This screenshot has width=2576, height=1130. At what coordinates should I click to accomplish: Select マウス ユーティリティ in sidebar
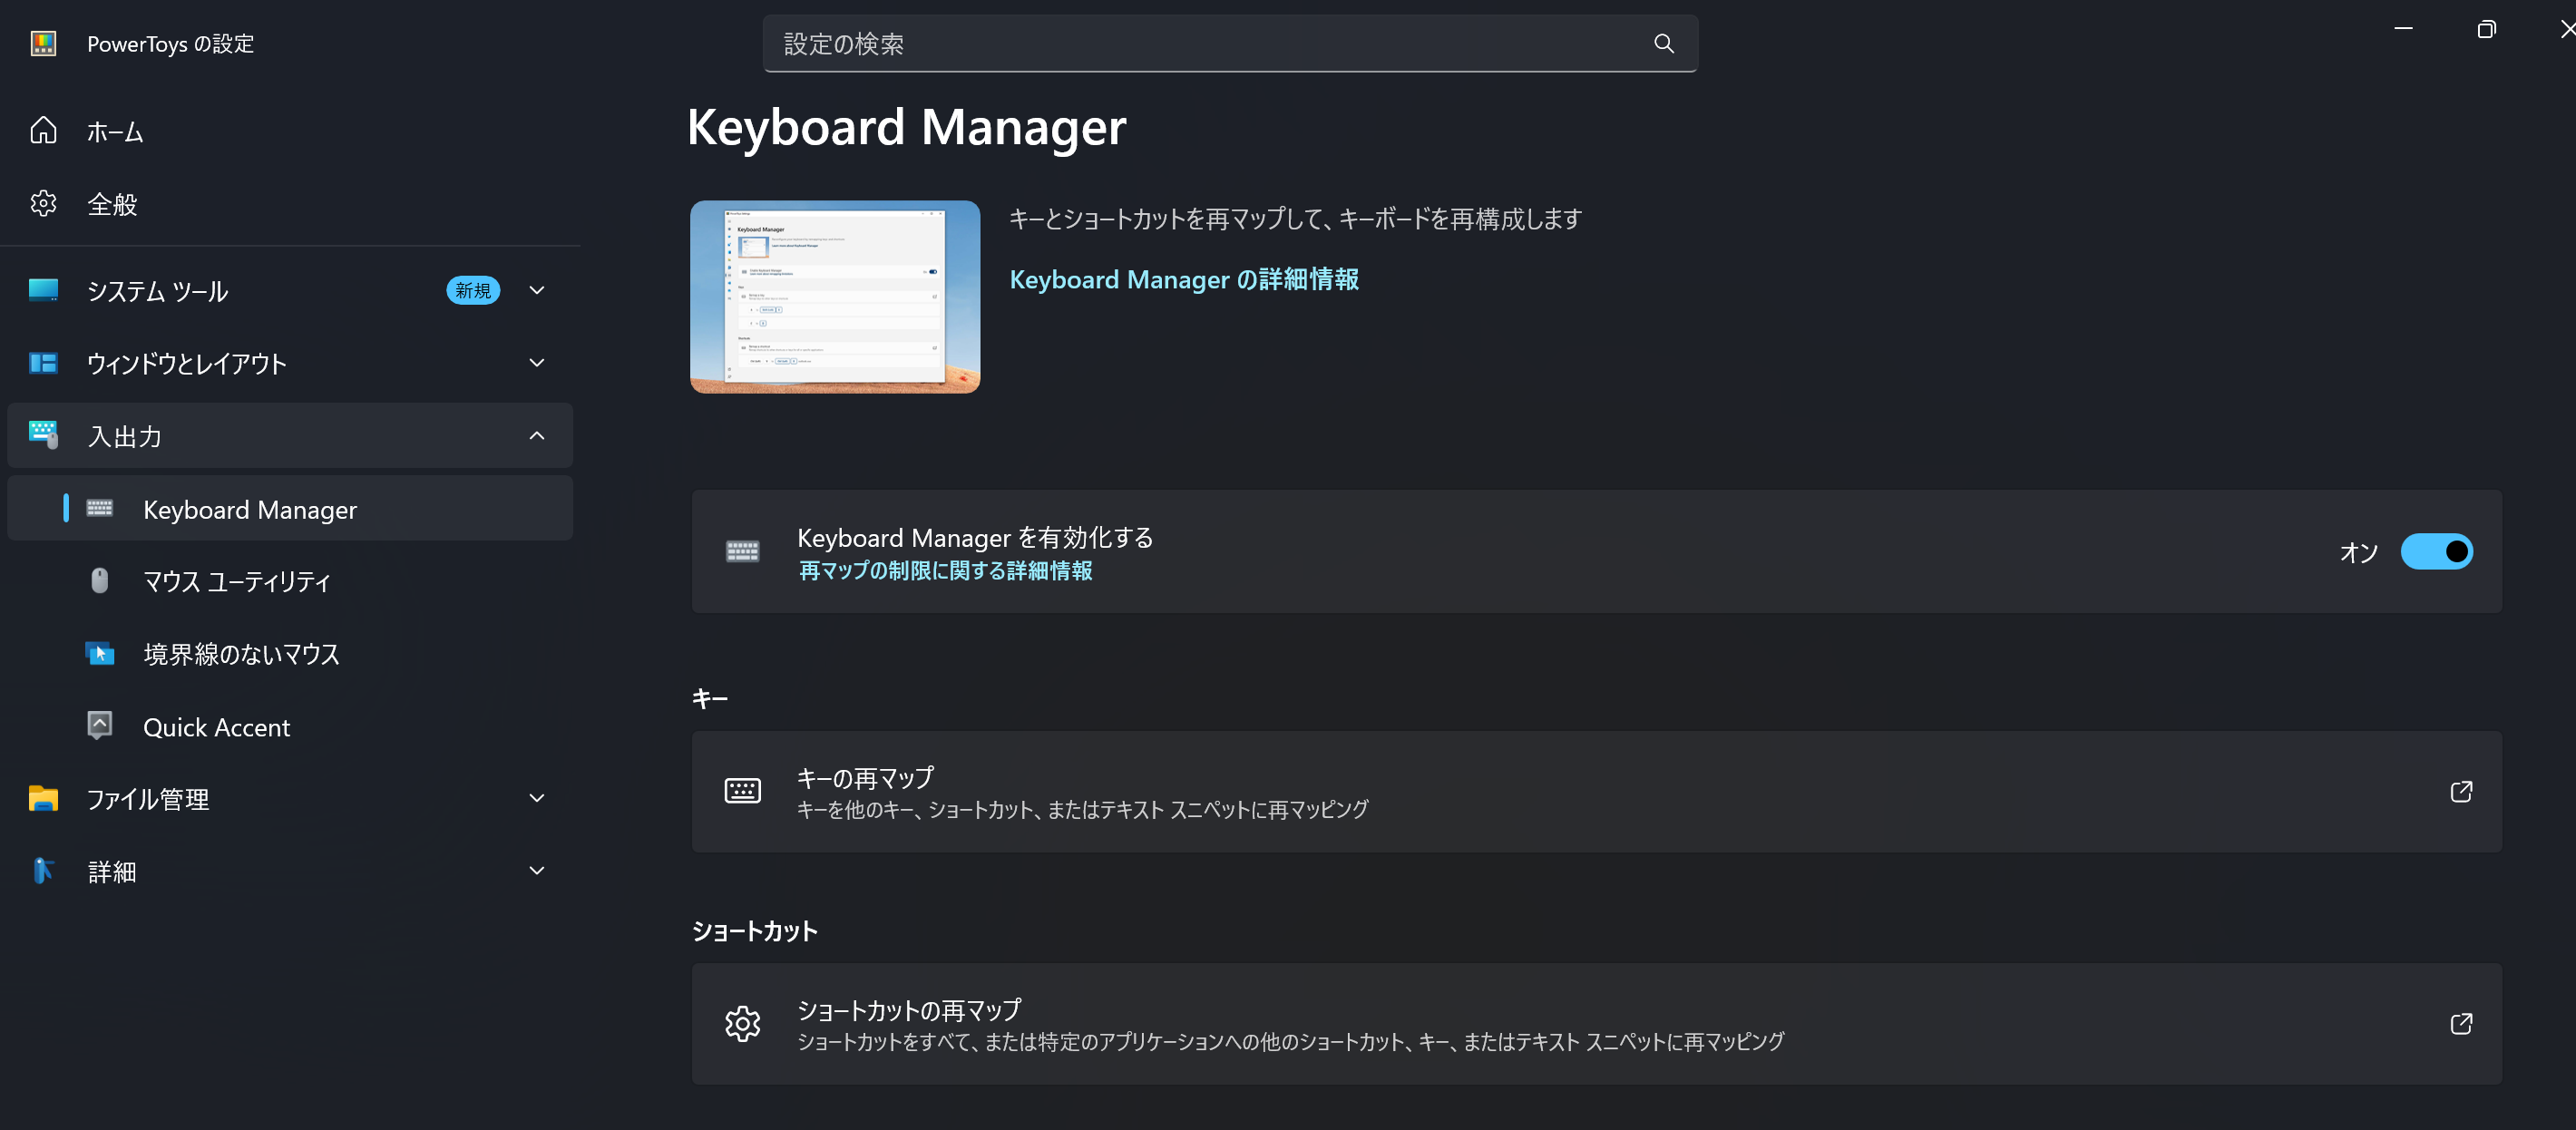[x=237, y=582]
